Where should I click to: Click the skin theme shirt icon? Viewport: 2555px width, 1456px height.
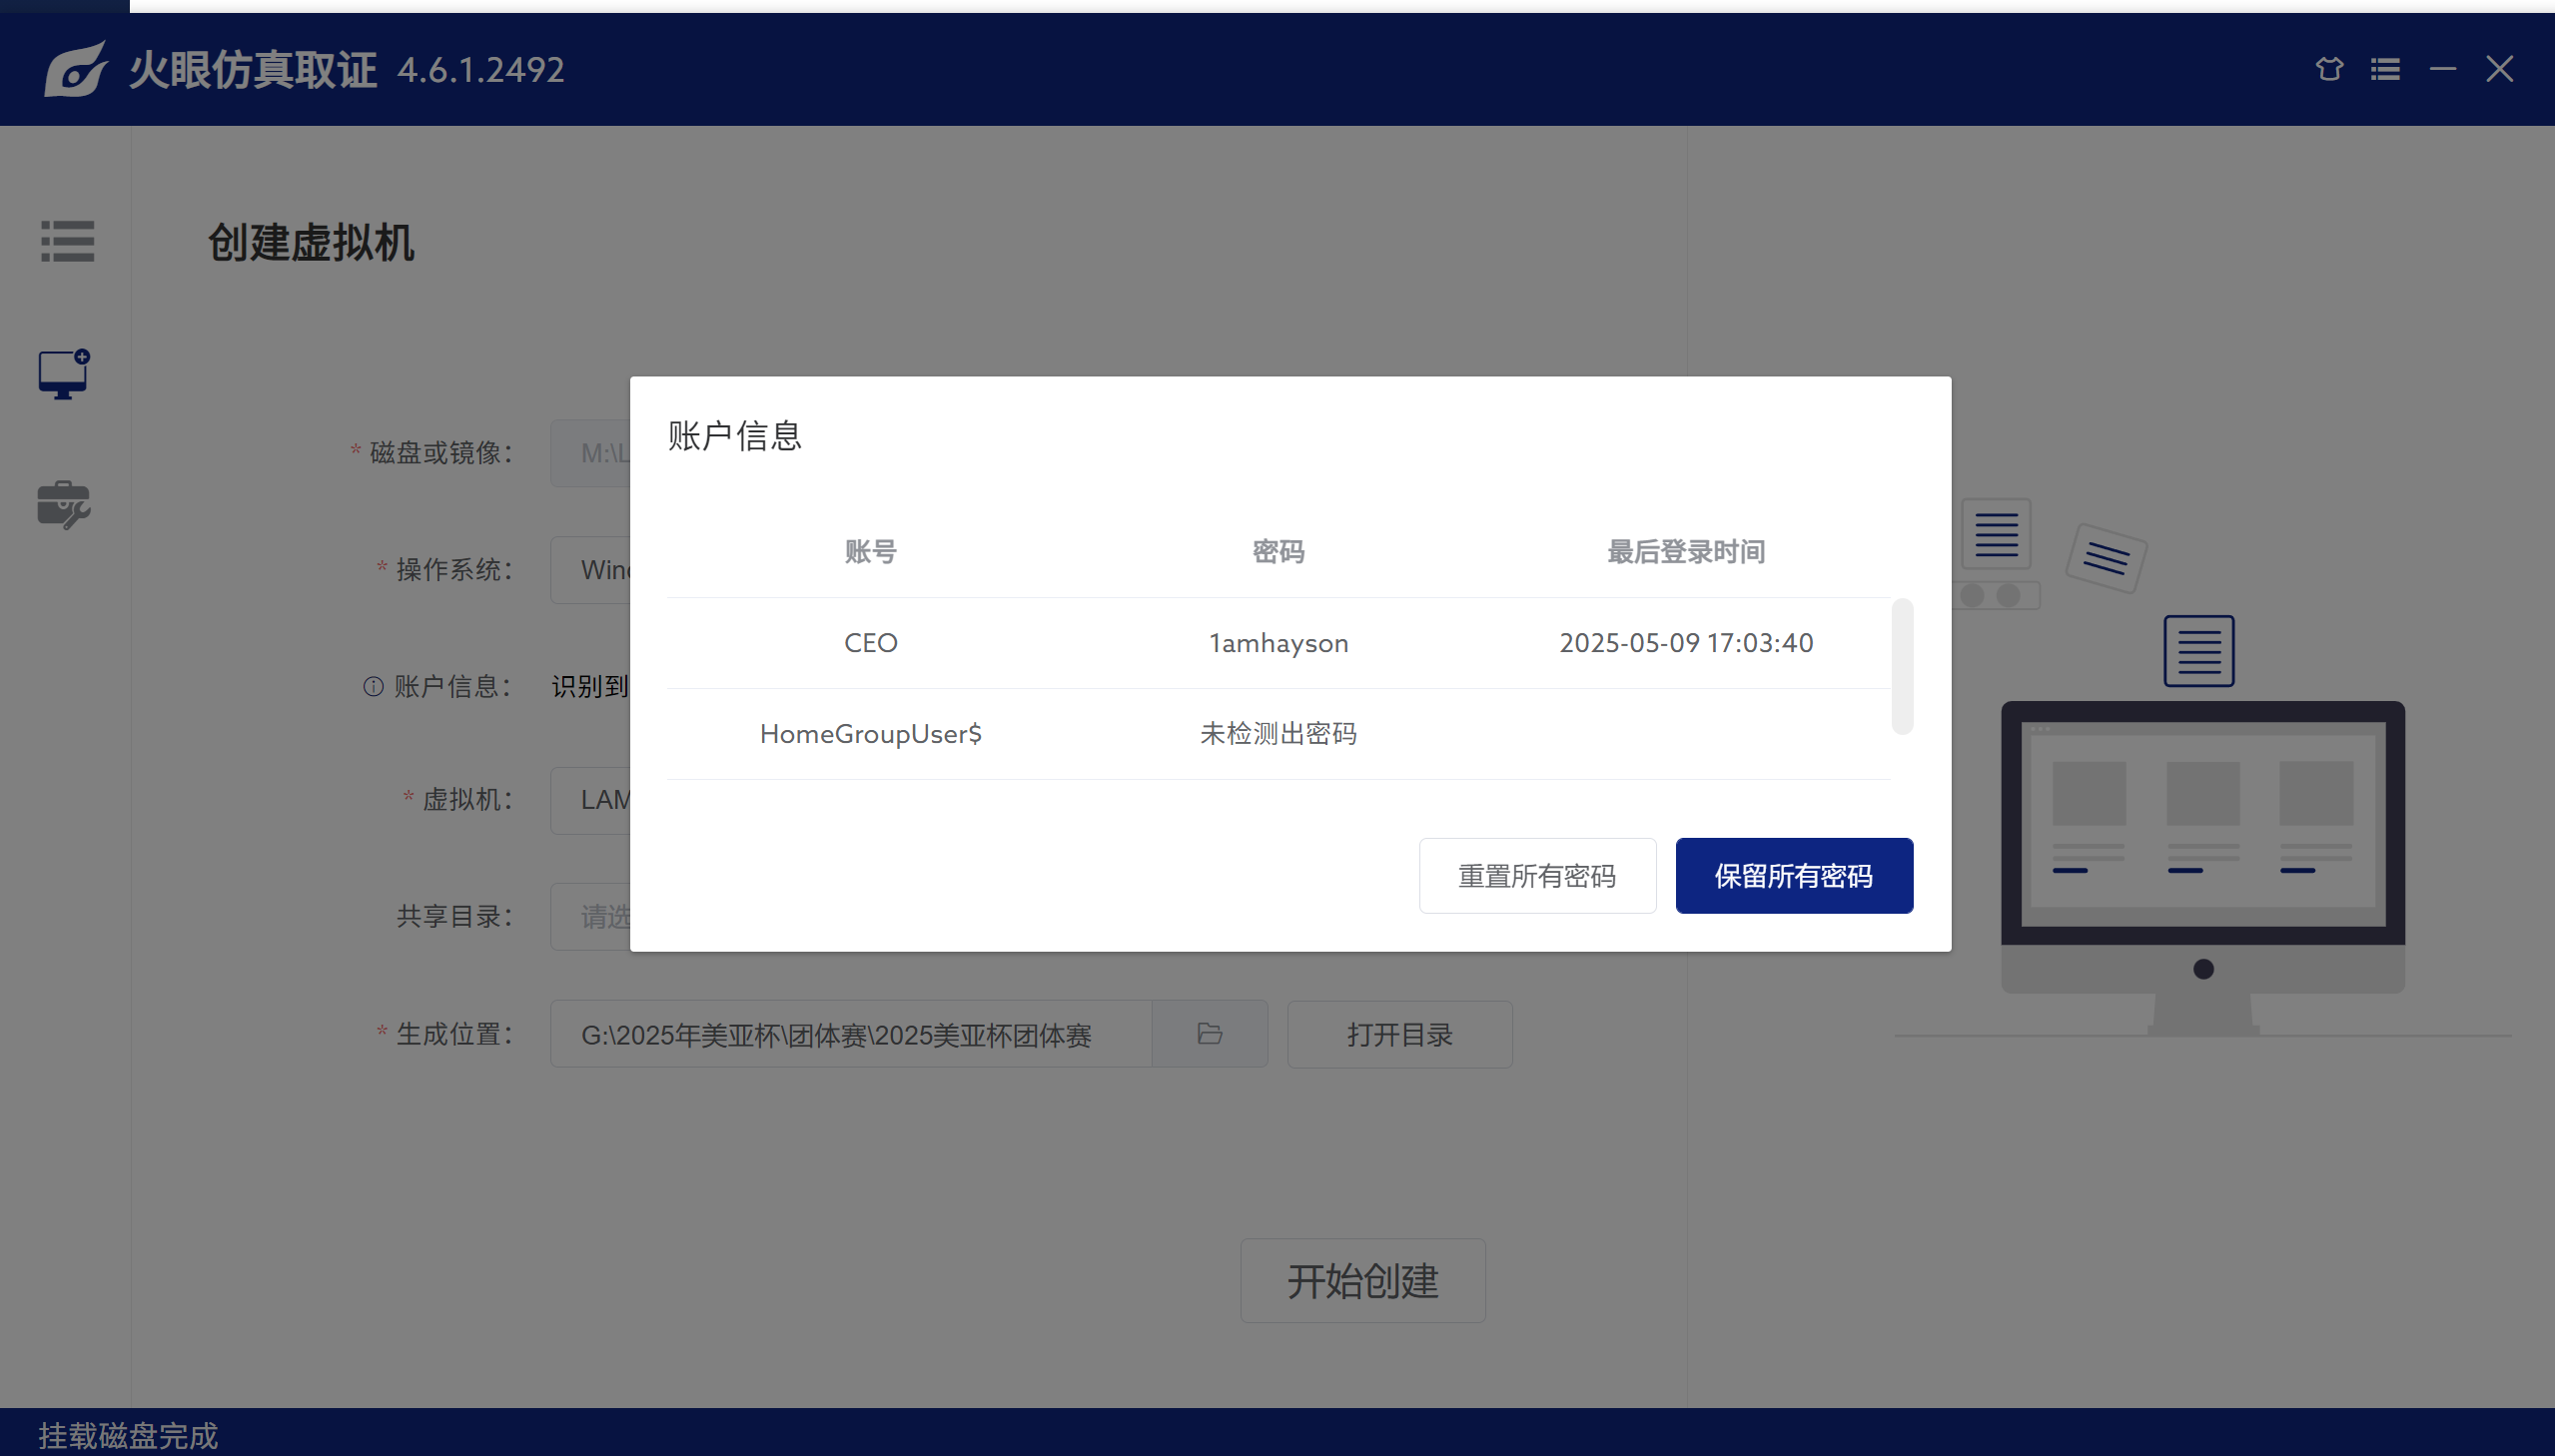[2329, 69]
